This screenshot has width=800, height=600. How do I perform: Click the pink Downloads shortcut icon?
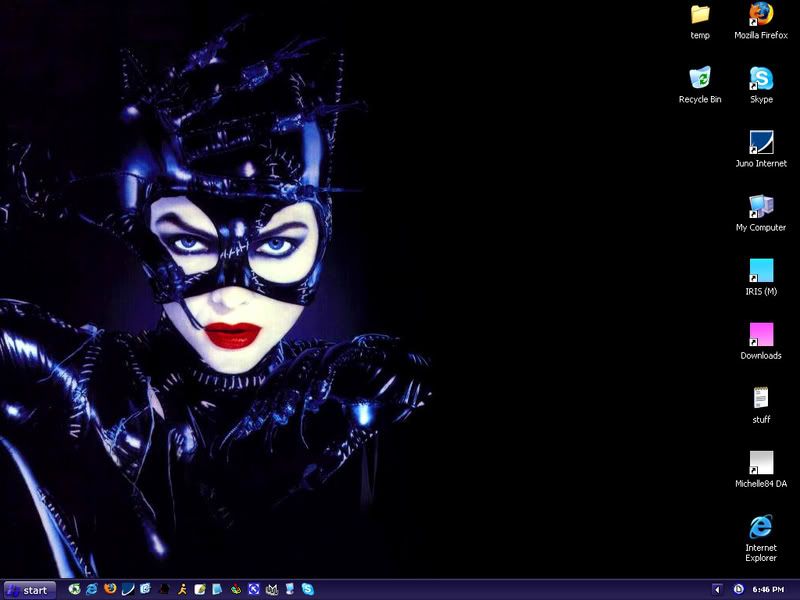(761, 335)
